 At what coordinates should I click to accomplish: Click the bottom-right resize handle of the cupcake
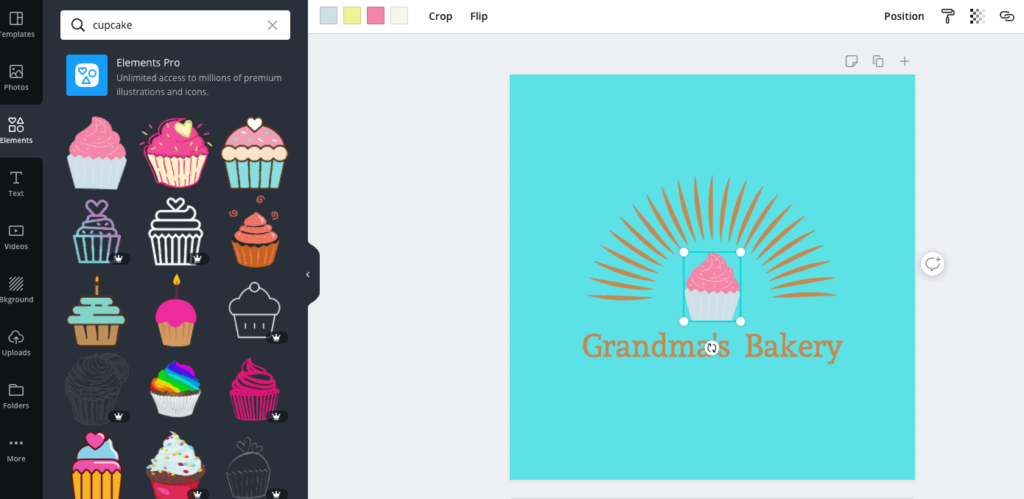coord(741,321)
